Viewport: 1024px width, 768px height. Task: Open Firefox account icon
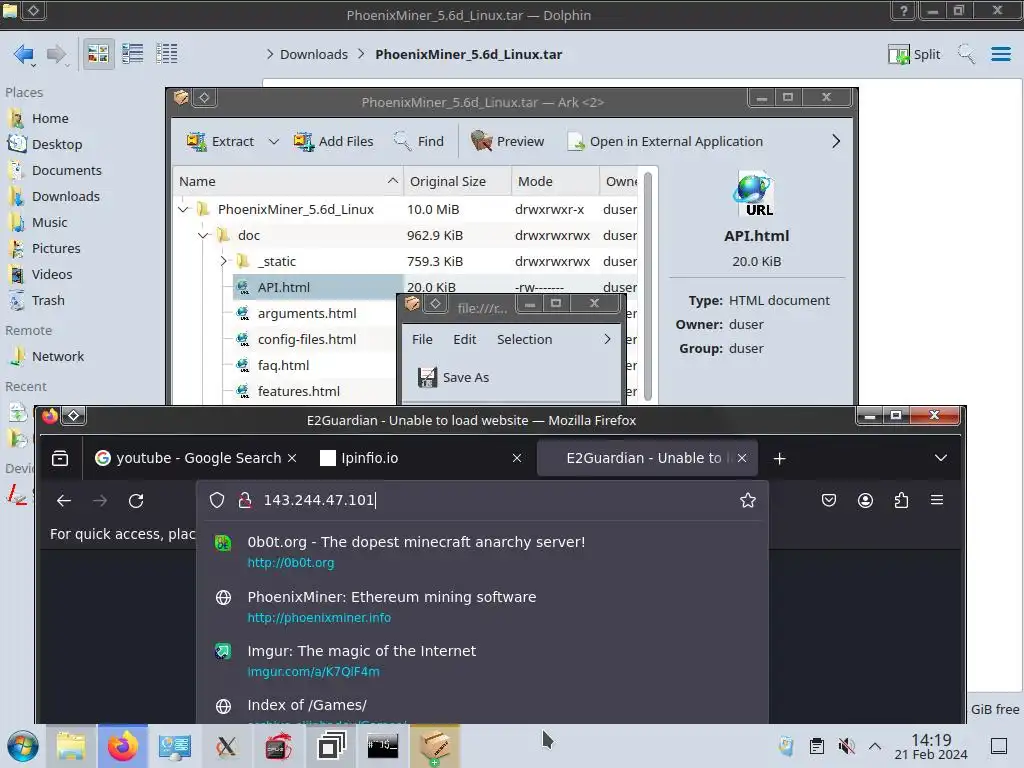point(865,501)
